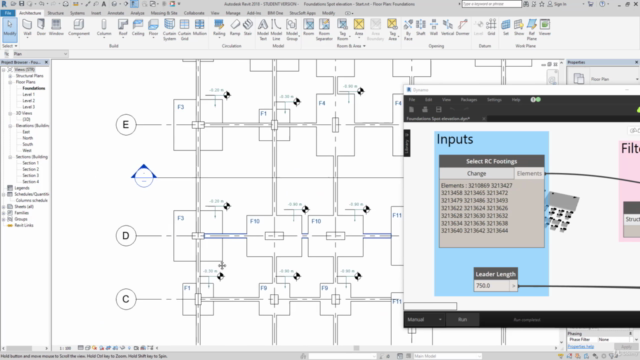Open the Manage ribbon tab
This screenshot has height=360, width=640.
pos(233,13)
